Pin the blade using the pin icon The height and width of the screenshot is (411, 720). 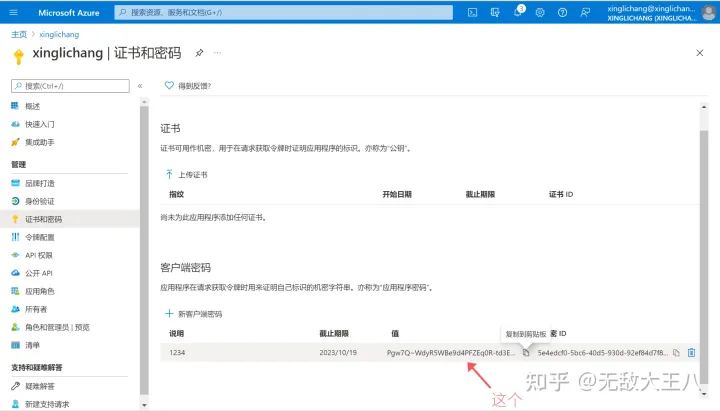click(199, 52)
